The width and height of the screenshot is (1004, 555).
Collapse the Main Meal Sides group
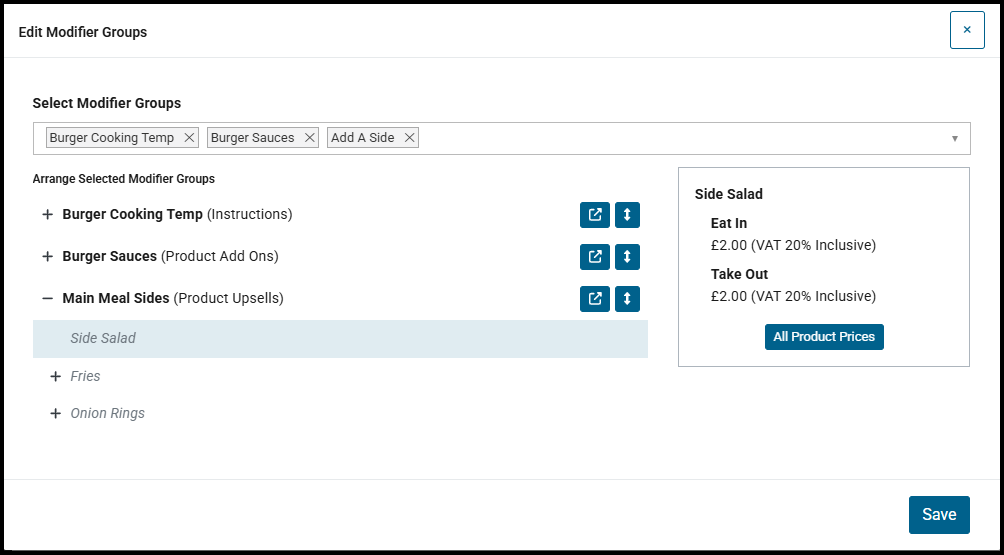coord(47,298)
